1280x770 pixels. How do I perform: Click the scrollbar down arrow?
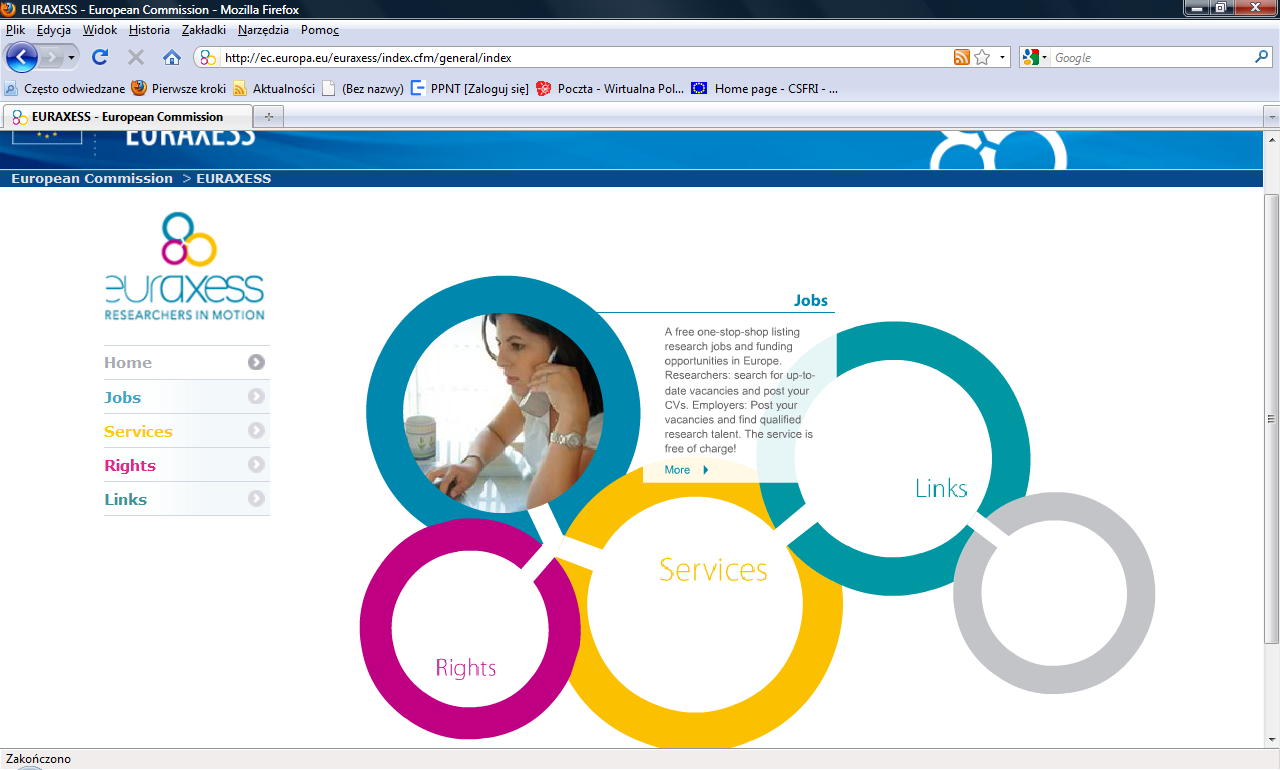(x=1272, y=739)
